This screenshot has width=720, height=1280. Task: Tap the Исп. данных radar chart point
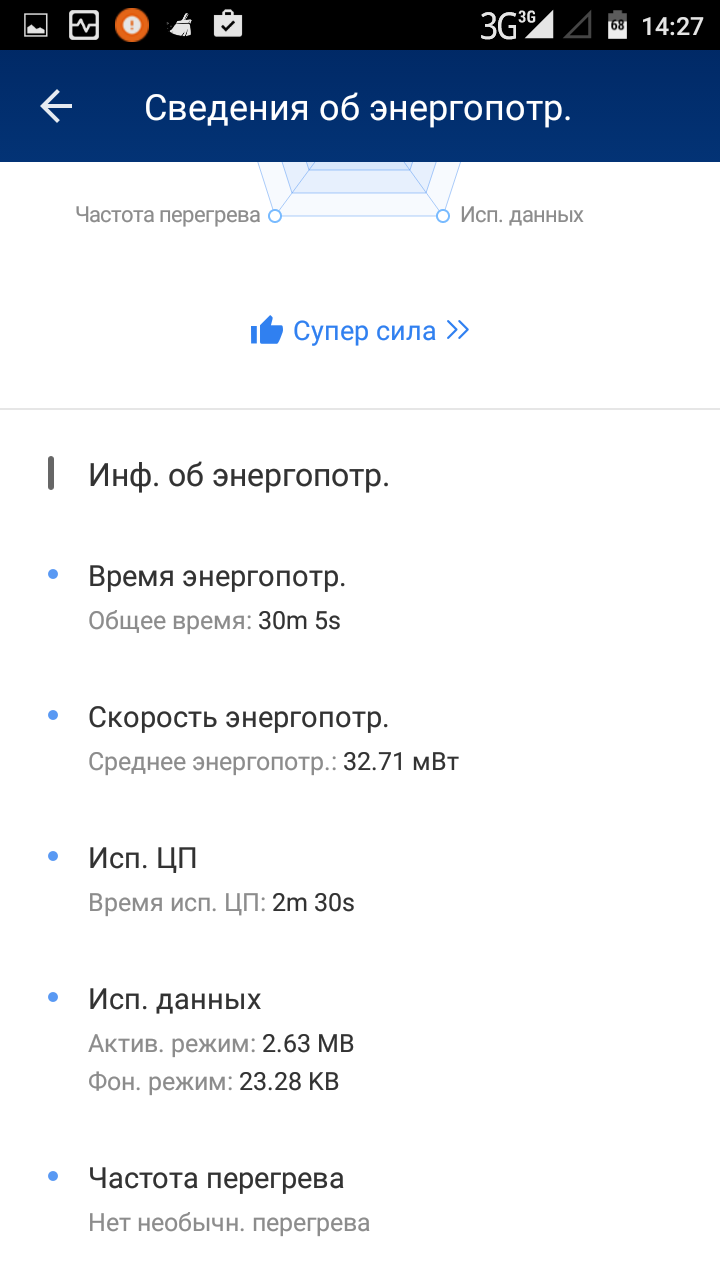444,215
